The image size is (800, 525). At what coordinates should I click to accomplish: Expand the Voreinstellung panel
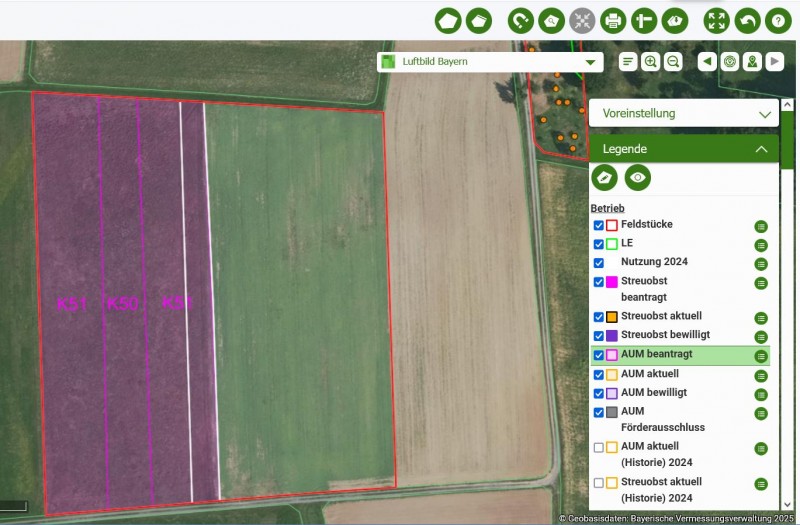click(x=684, y=113)
